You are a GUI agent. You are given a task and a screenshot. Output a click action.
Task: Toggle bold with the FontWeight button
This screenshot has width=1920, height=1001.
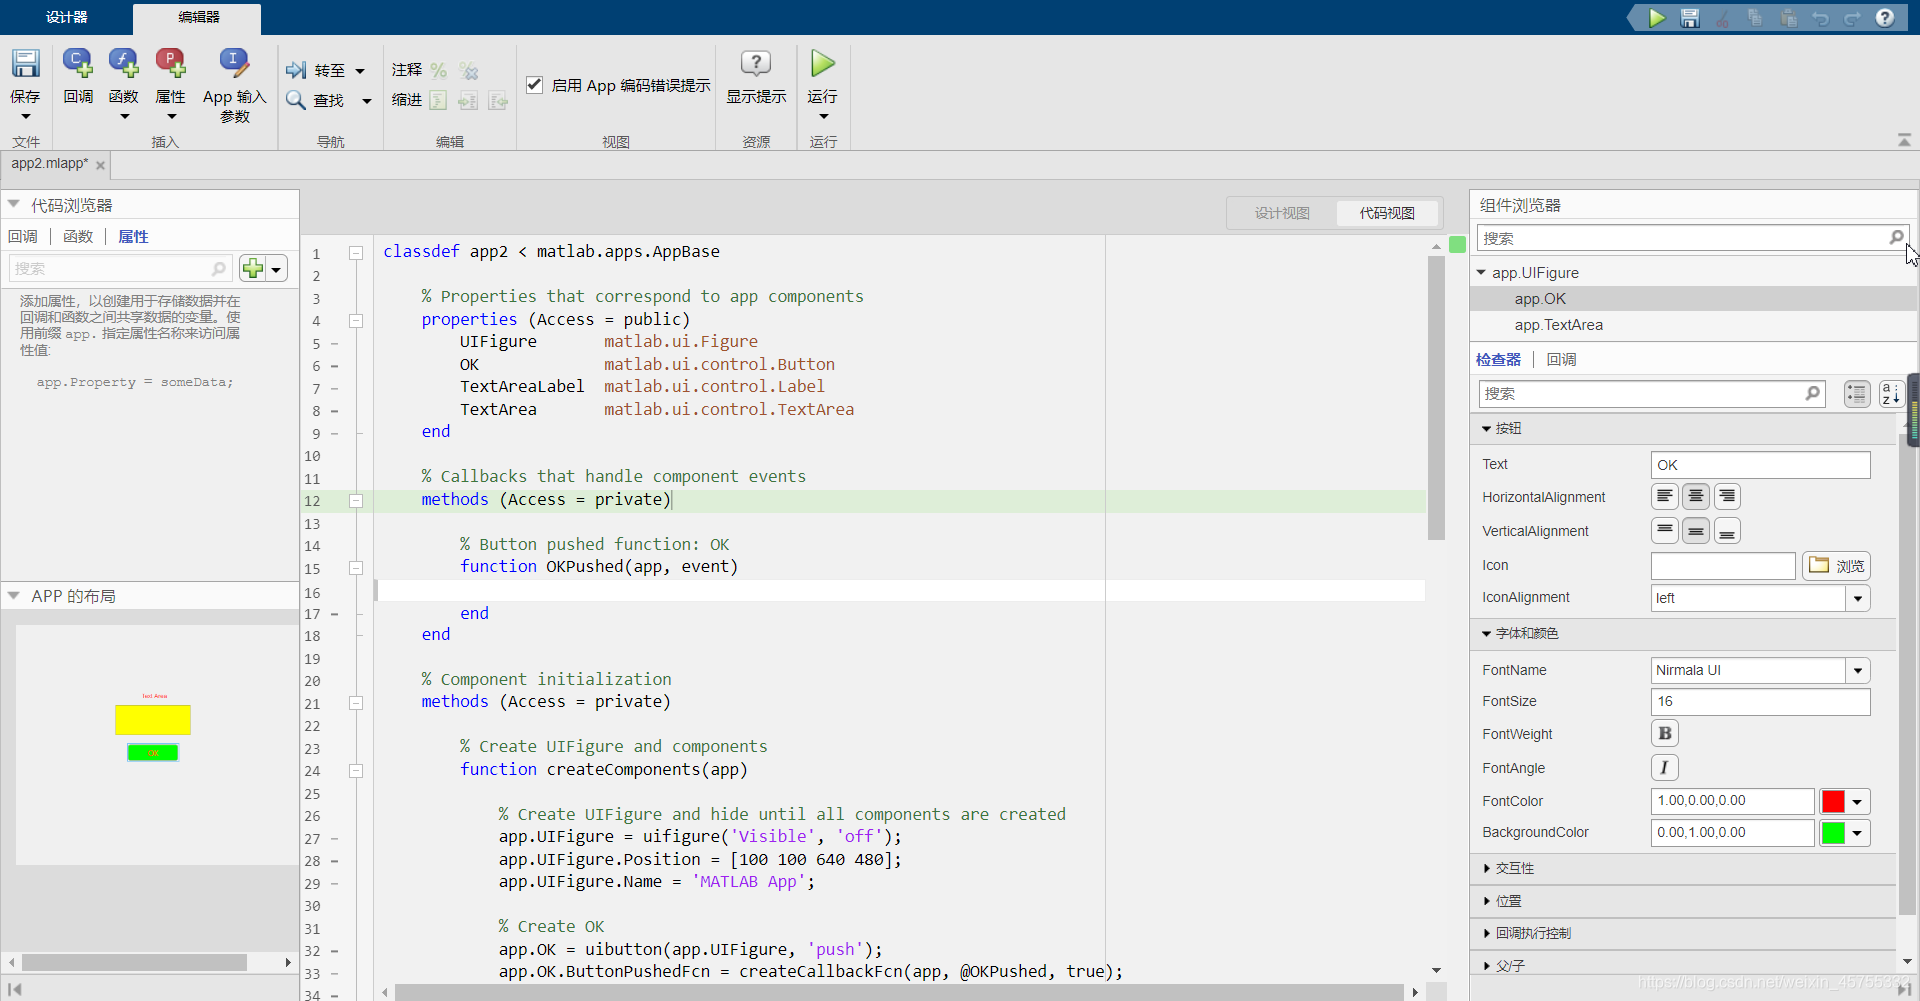[x=1664, y=733]
